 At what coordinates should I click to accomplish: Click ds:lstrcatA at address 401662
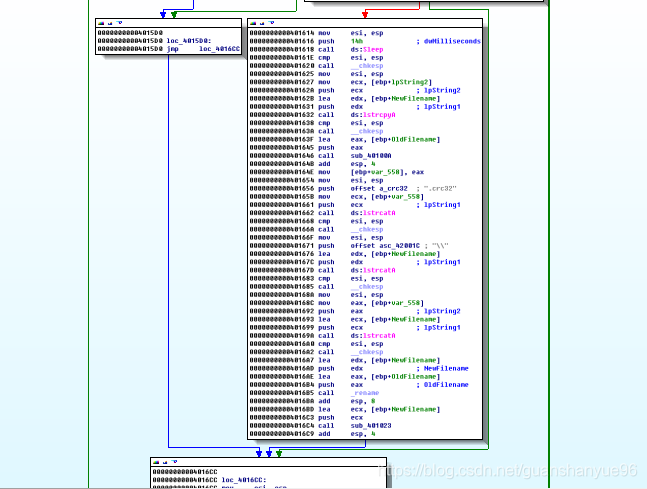tap(373, 213)
